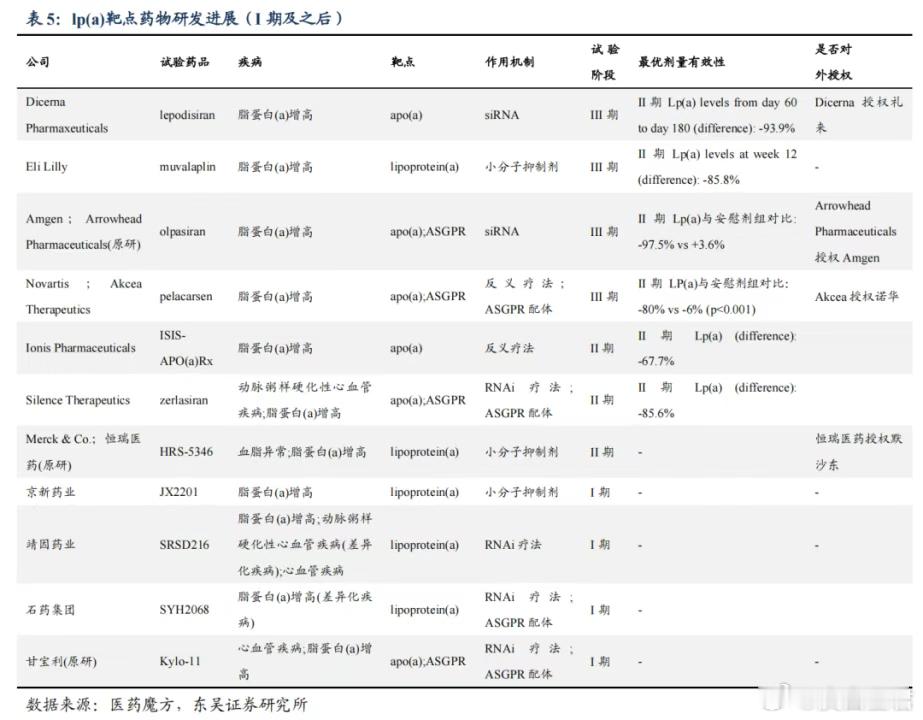
Task: Click the 'RNAi 疗法' mechanism in SRSD216 row
Action: click(513, 544)
